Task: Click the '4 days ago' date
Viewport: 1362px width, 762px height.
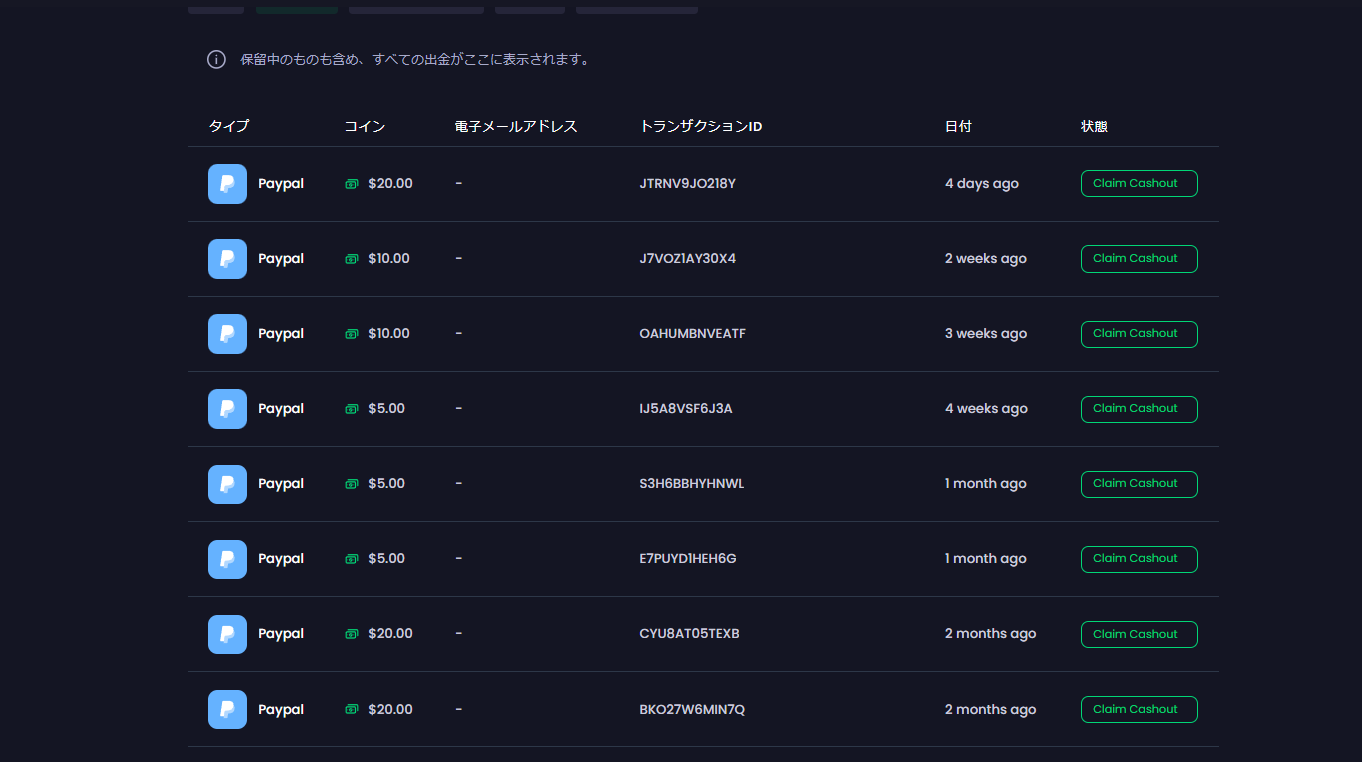Action: point(982,184)
